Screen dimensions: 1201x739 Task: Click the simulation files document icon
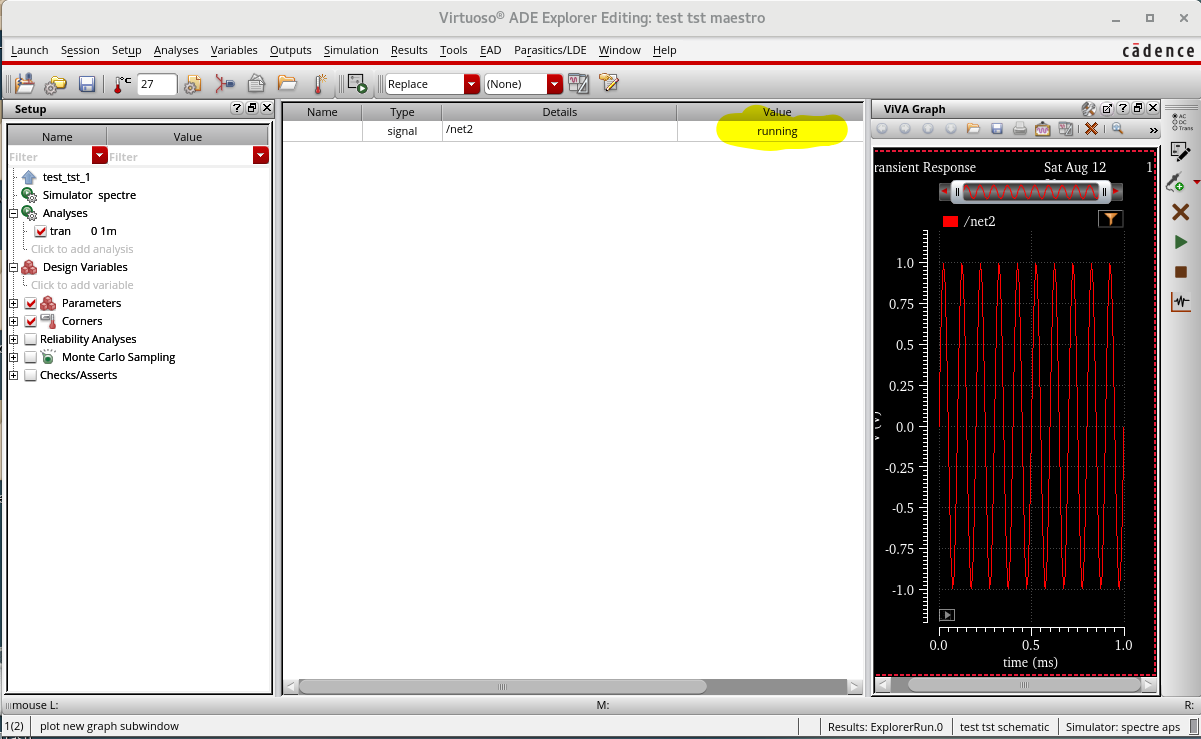[256, 84]
